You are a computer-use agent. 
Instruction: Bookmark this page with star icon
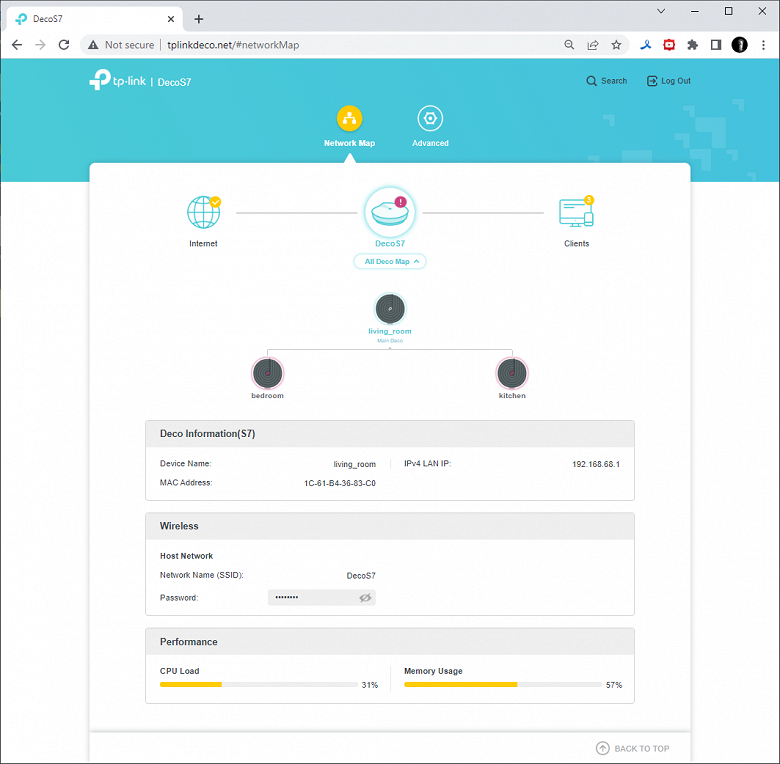click(x=616, y=45)
